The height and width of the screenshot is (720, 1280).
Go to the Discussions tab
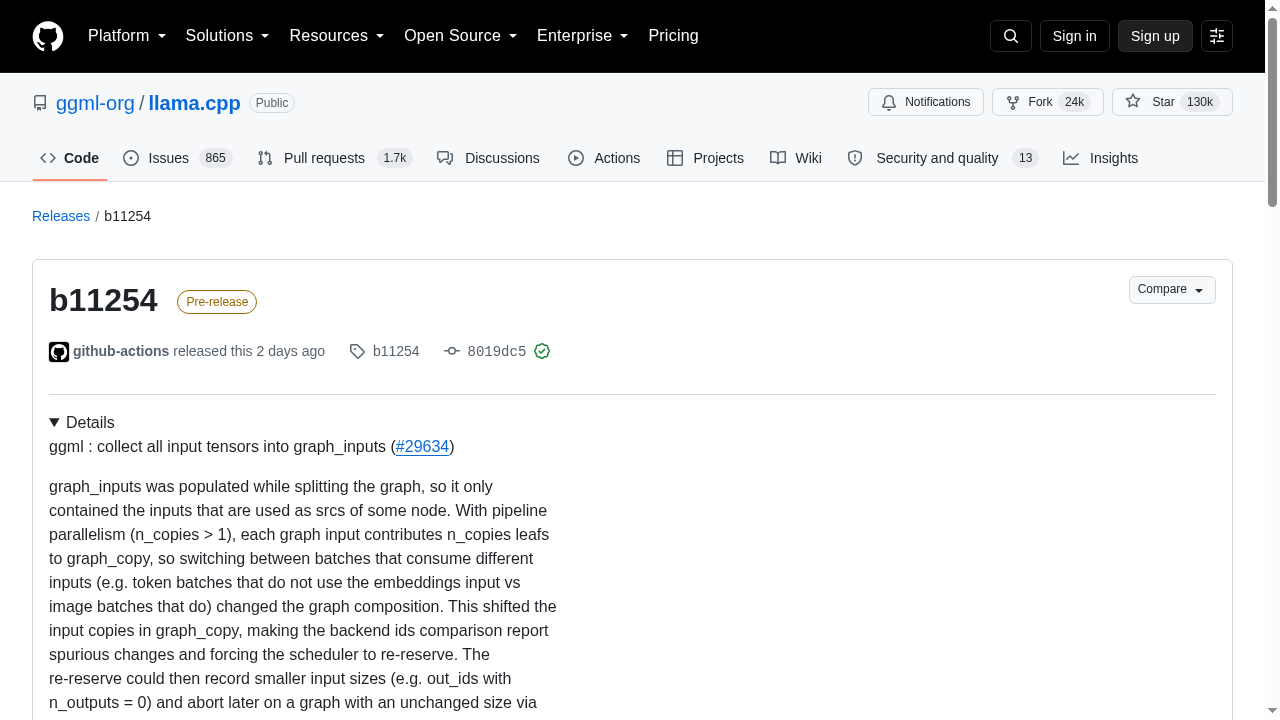(x=488, y=158)
